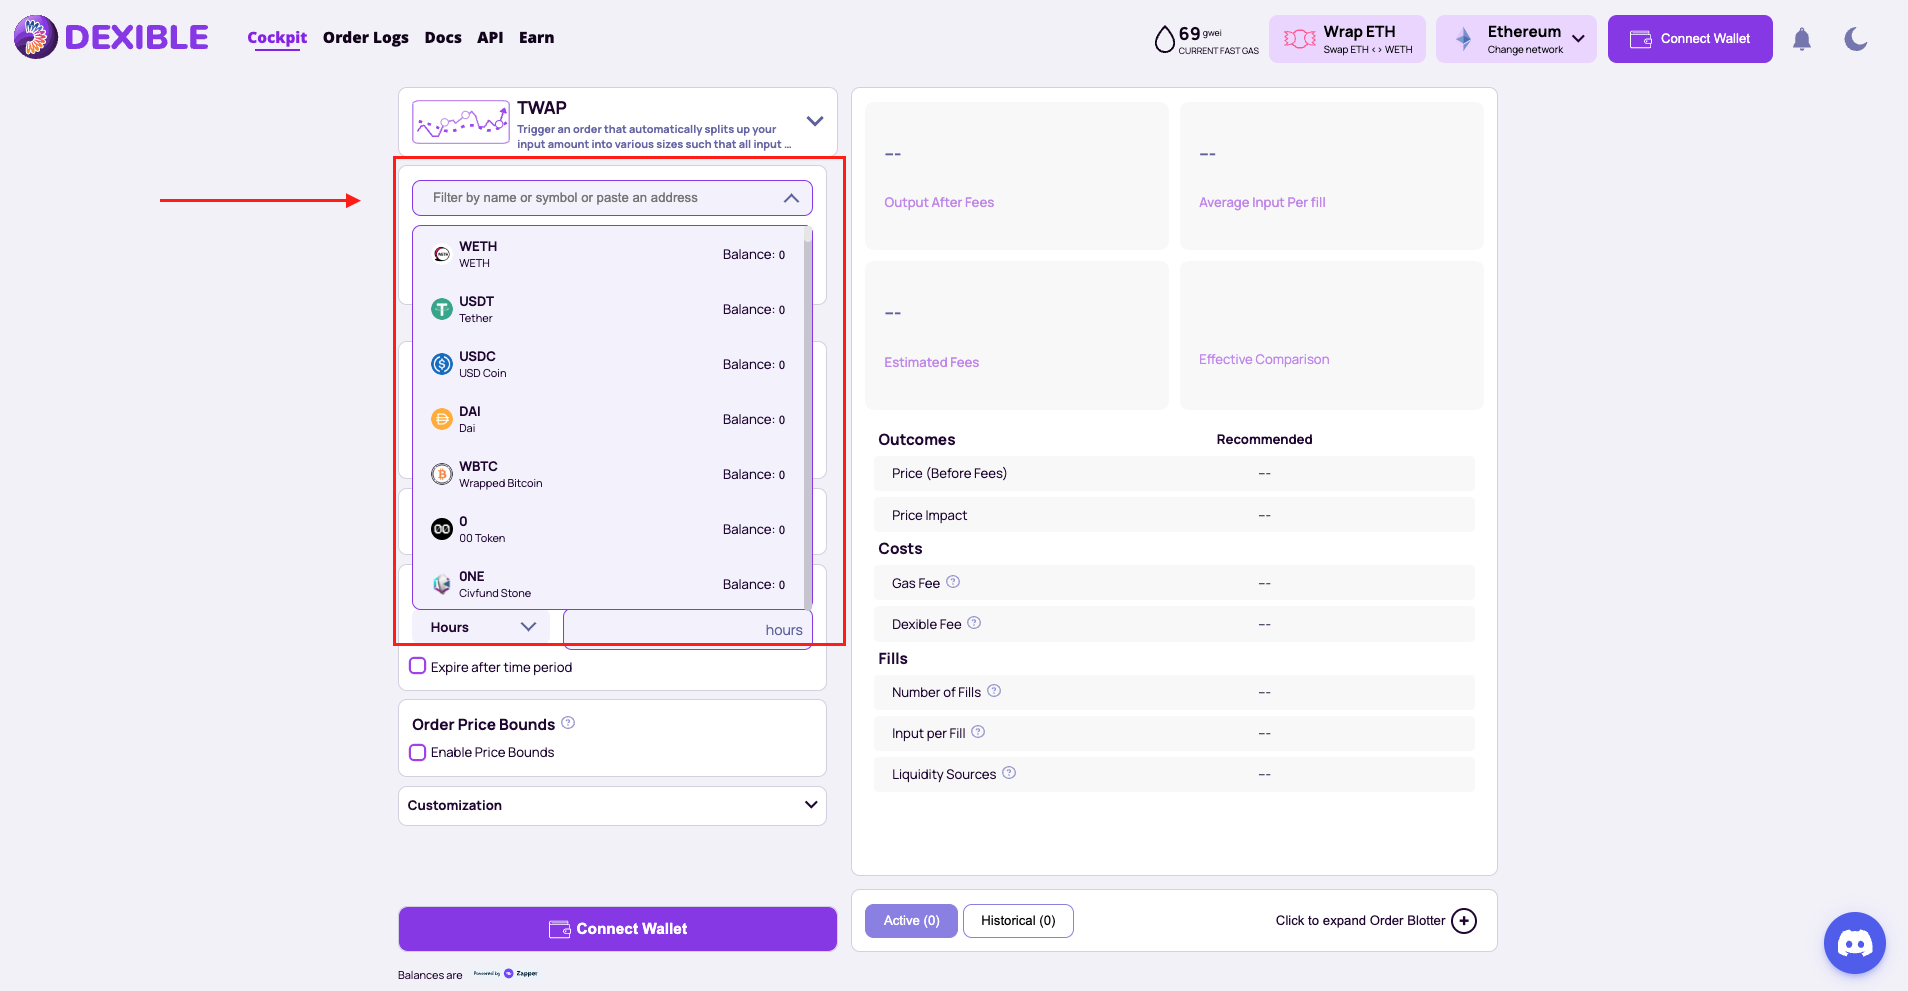This screenshot has width=1908, height=991.
Task: Click Effective Comparison card
Action: click(1332, 336)
